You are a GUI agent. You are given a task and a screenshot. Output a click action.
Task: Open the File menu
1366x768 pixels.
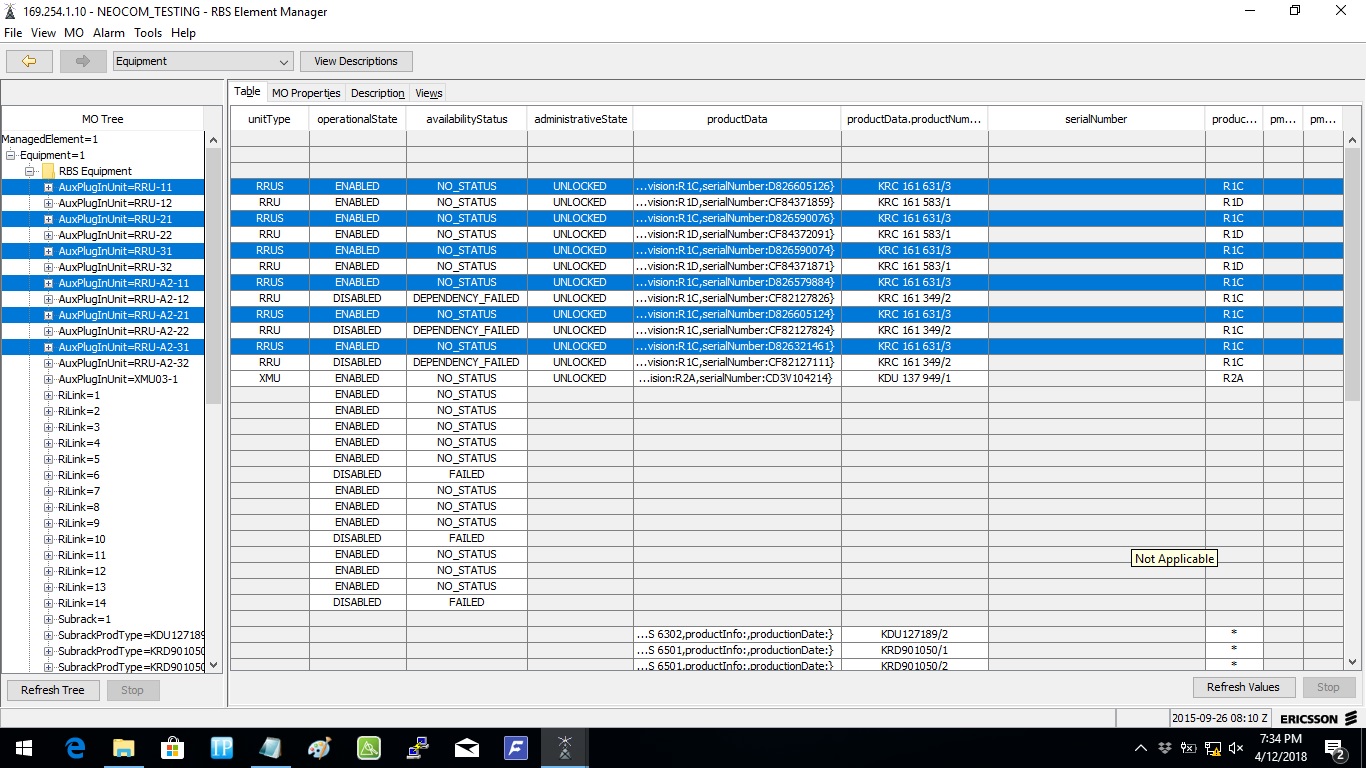(x=13, y=33)
